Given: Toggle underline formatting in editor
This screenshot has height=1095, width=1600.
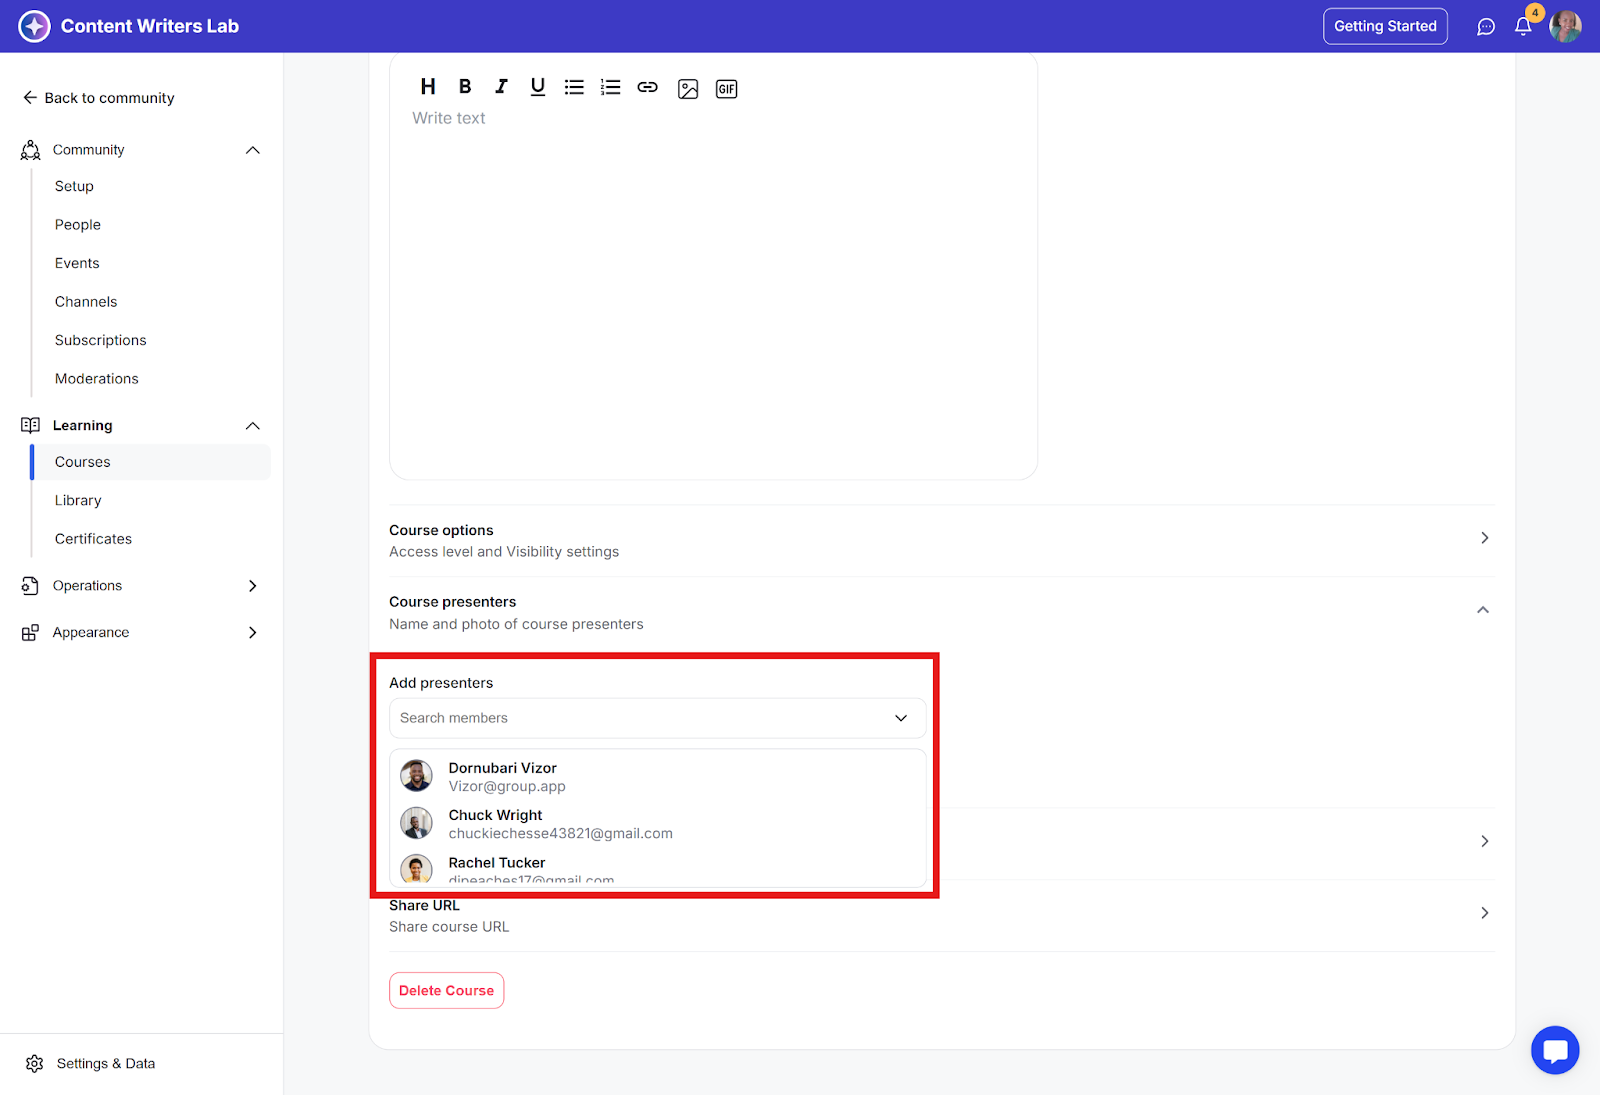Looking at the screenshot, I should pos(538,87).
